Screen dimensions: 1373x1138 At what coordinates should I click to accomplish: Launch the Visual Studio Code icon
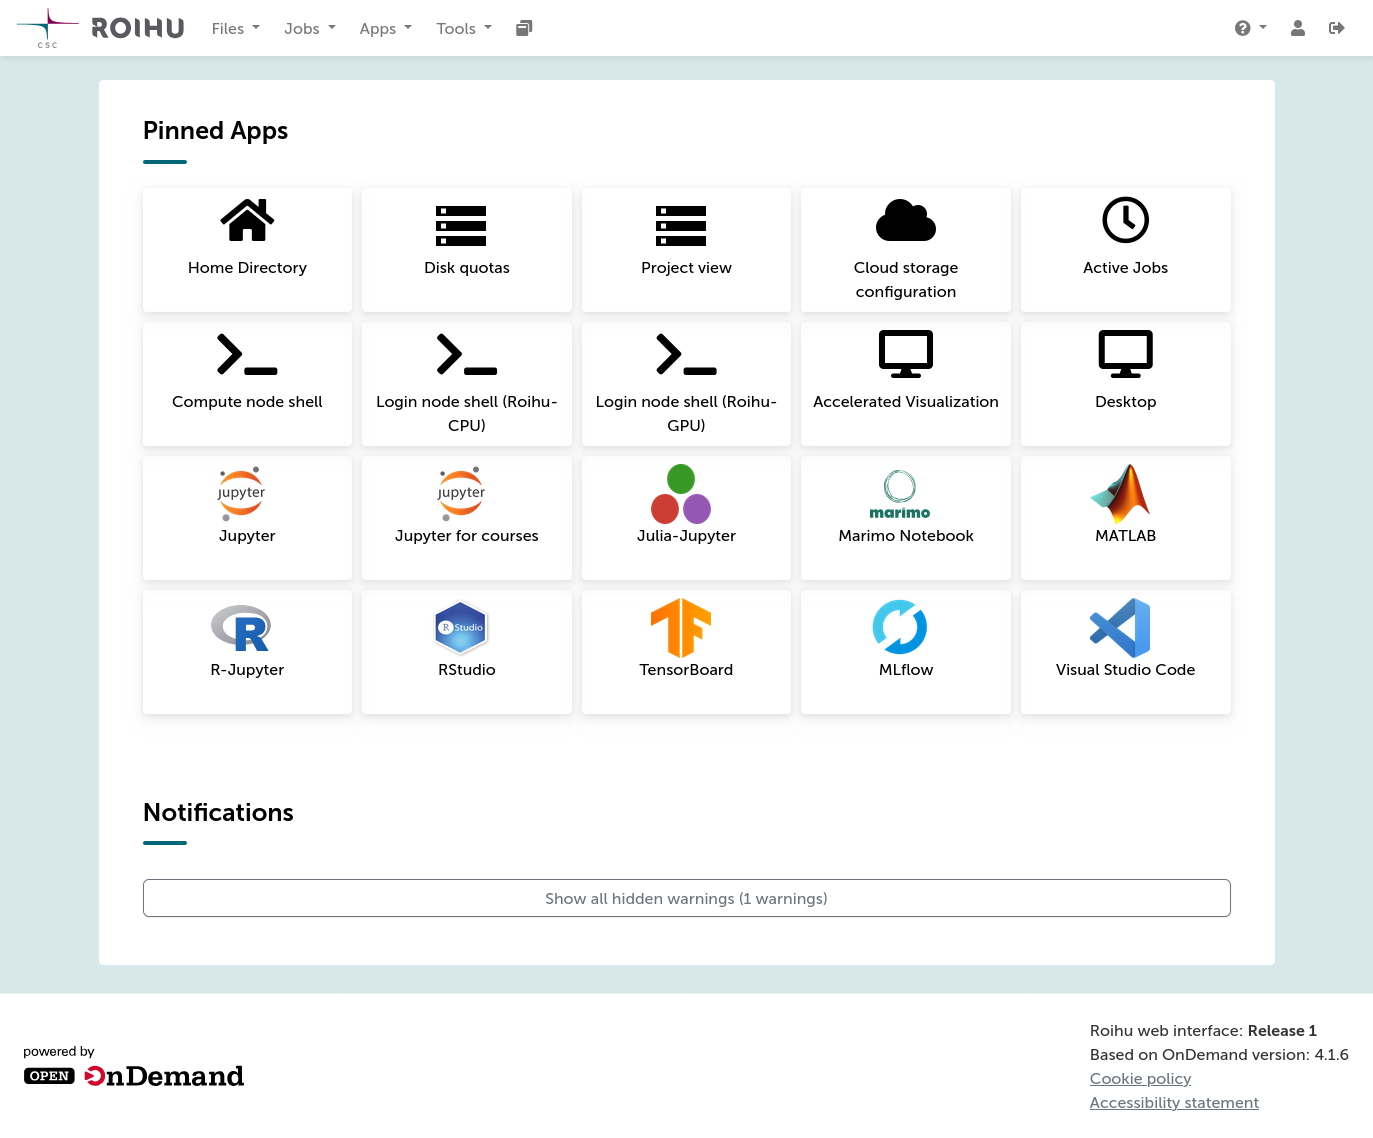(1120, 628)
